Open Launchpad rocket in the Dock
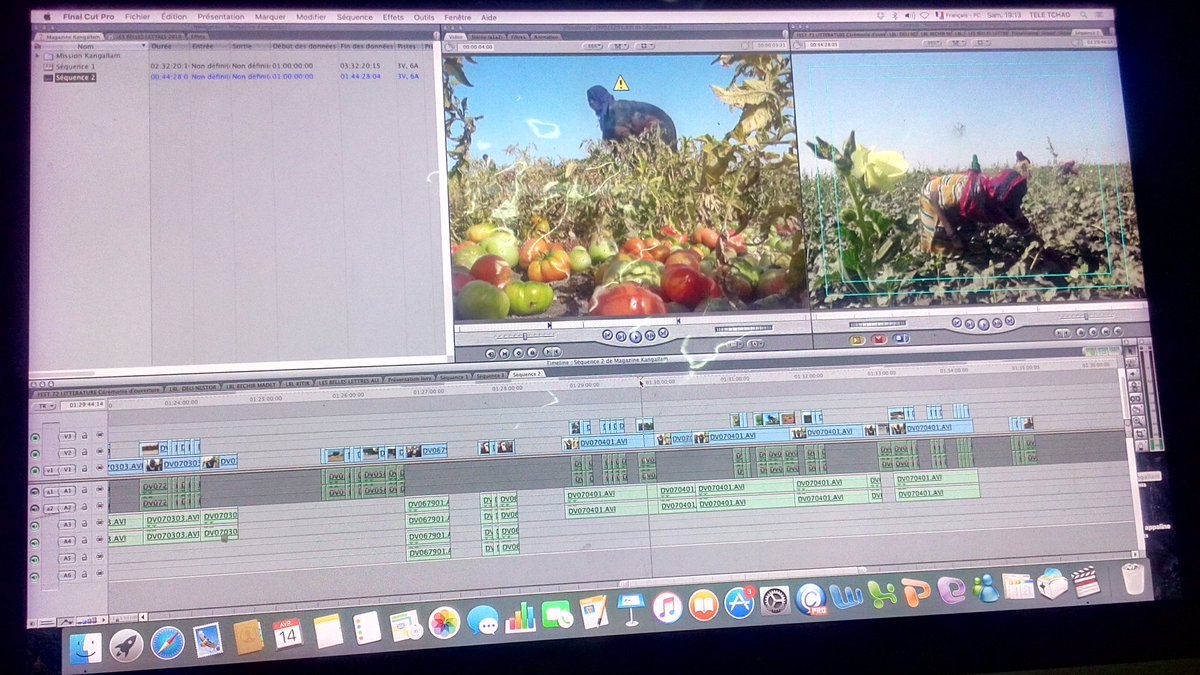Image resolution: width=1200 pixels, height=675 pixels. [126, 645]
